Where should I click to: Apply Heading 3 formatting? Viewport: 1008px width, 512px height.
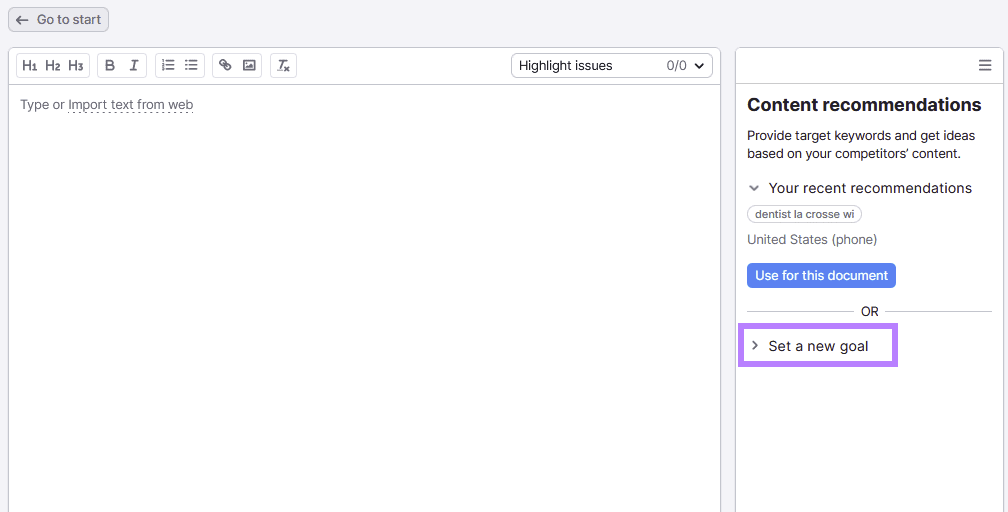click(x=76, y=66)
